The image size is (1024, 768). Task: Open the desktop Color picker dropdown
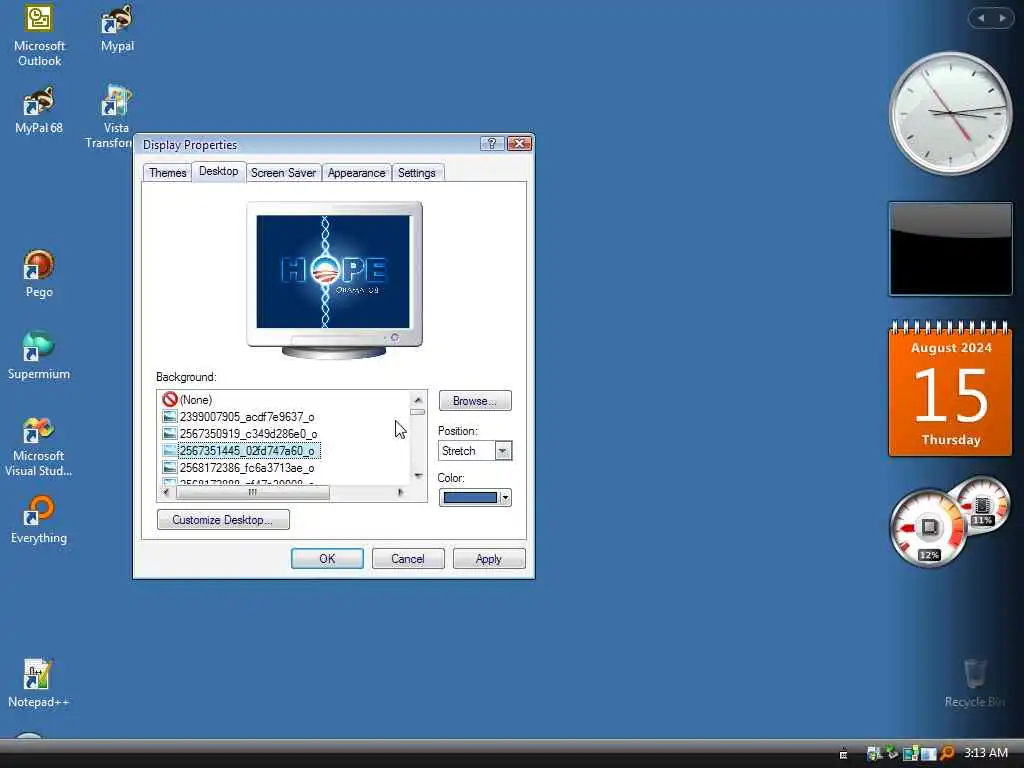[x=475, y=498]
